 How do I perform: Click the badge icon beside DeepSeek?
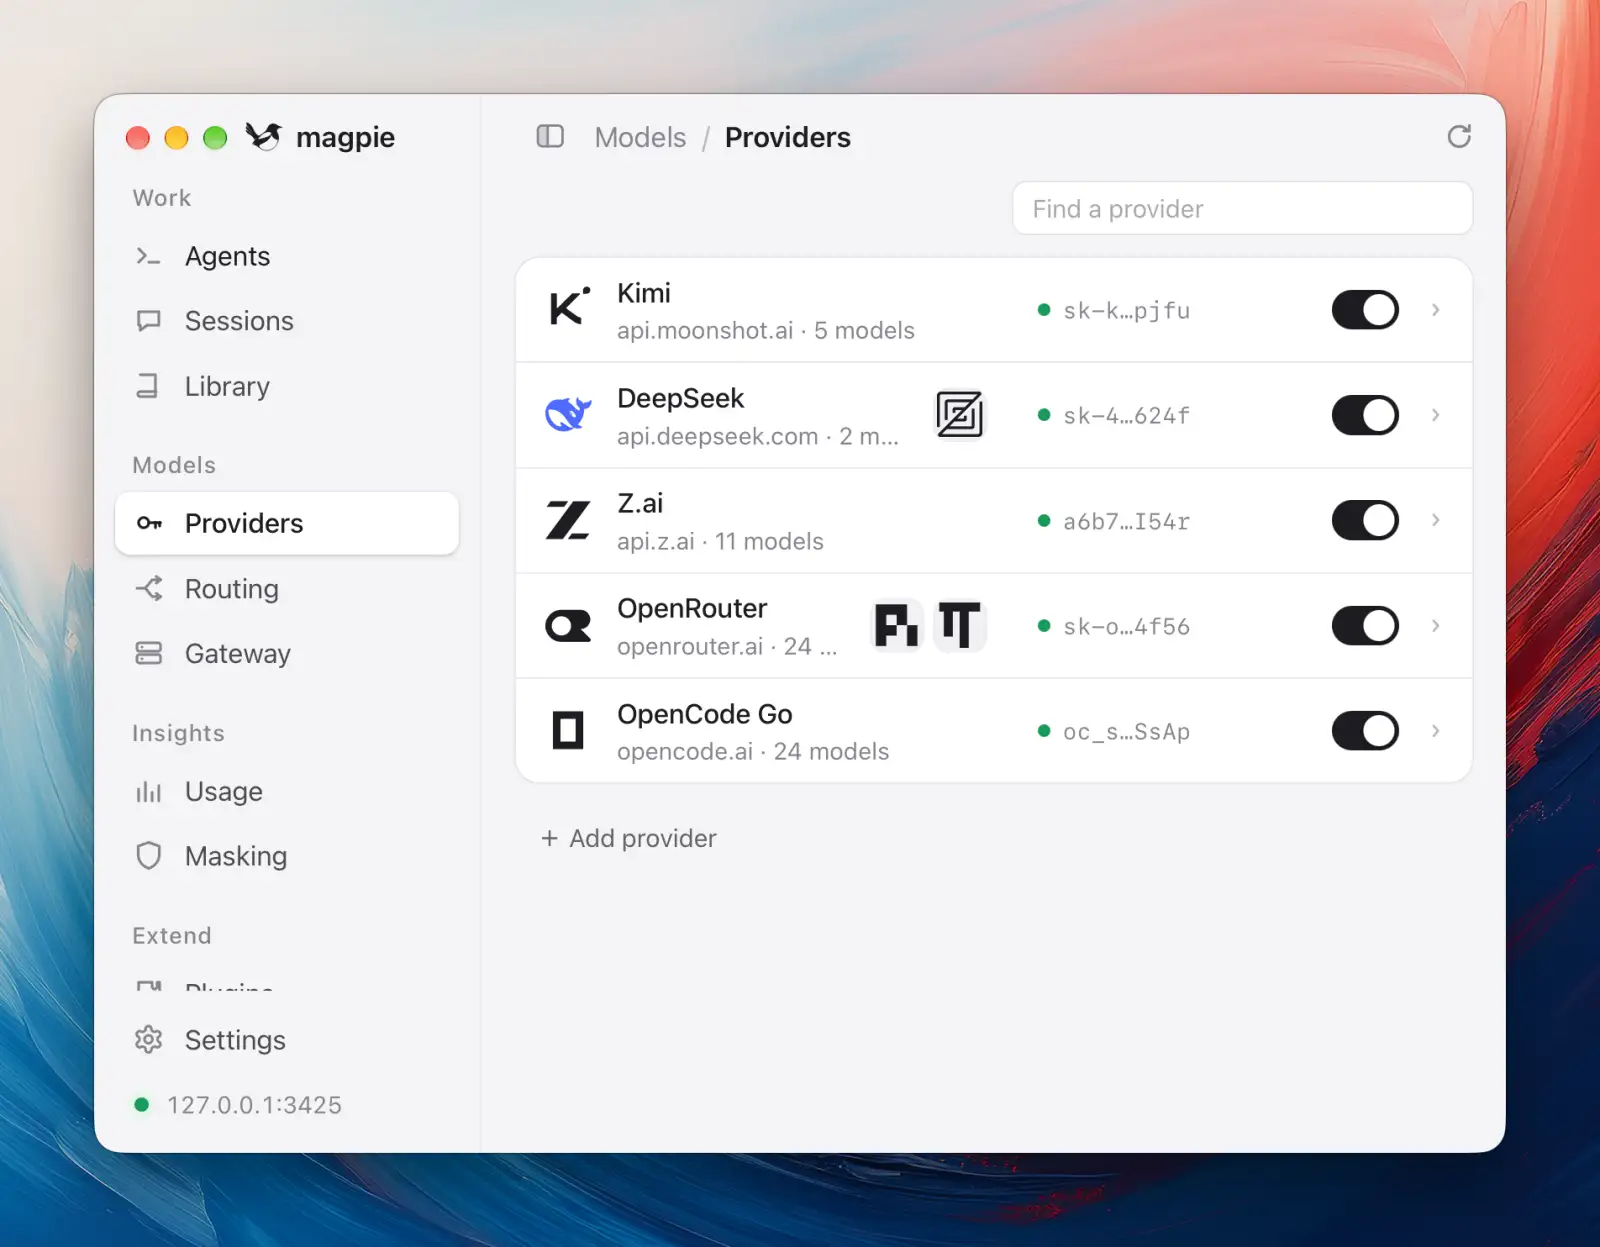coord(960,414)
